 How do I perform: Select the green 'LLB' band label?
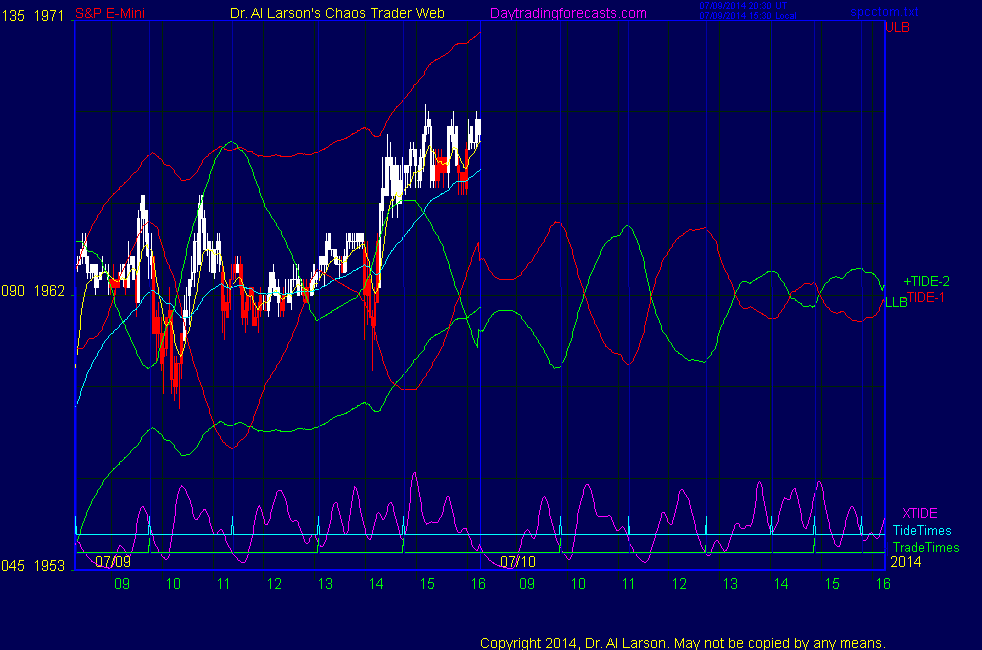tap(896, 302)
